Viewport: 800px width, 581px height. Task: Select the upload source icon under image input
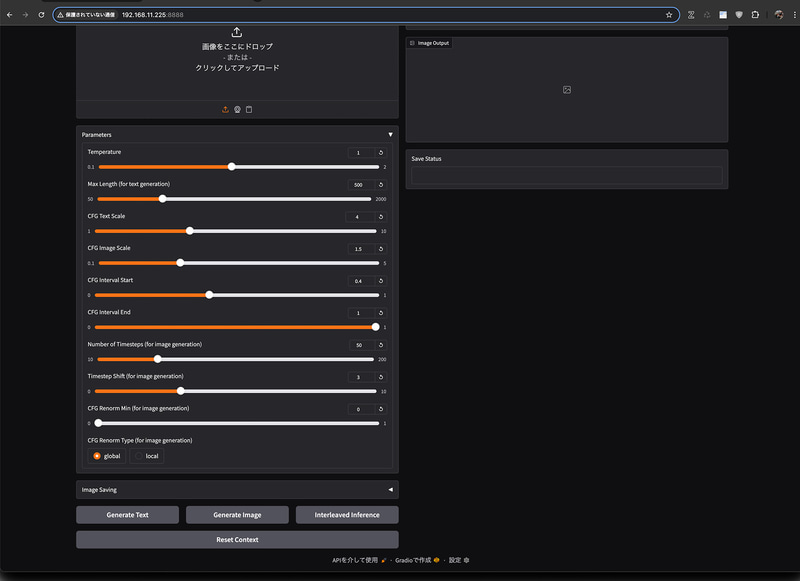[x=225, y=110]
